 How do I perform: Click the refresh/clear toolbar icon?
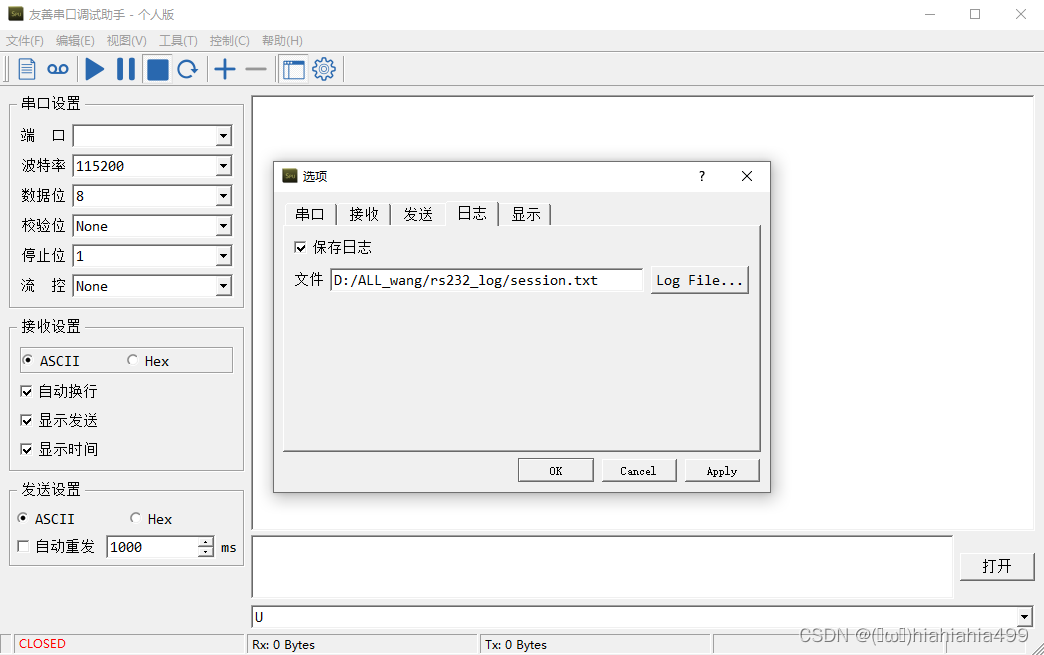point(188,69)
